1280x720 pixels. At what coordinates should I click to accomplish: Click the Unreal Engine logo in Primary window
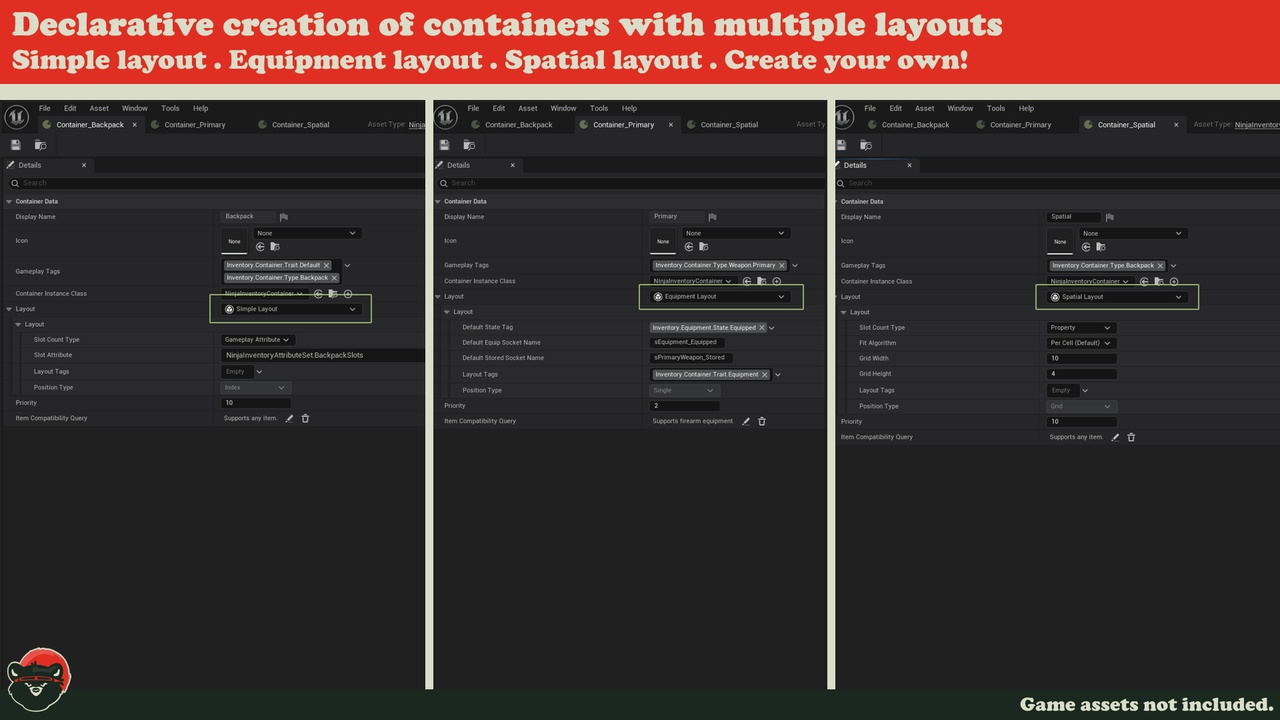pyautogui.click(x=445, y=117)
